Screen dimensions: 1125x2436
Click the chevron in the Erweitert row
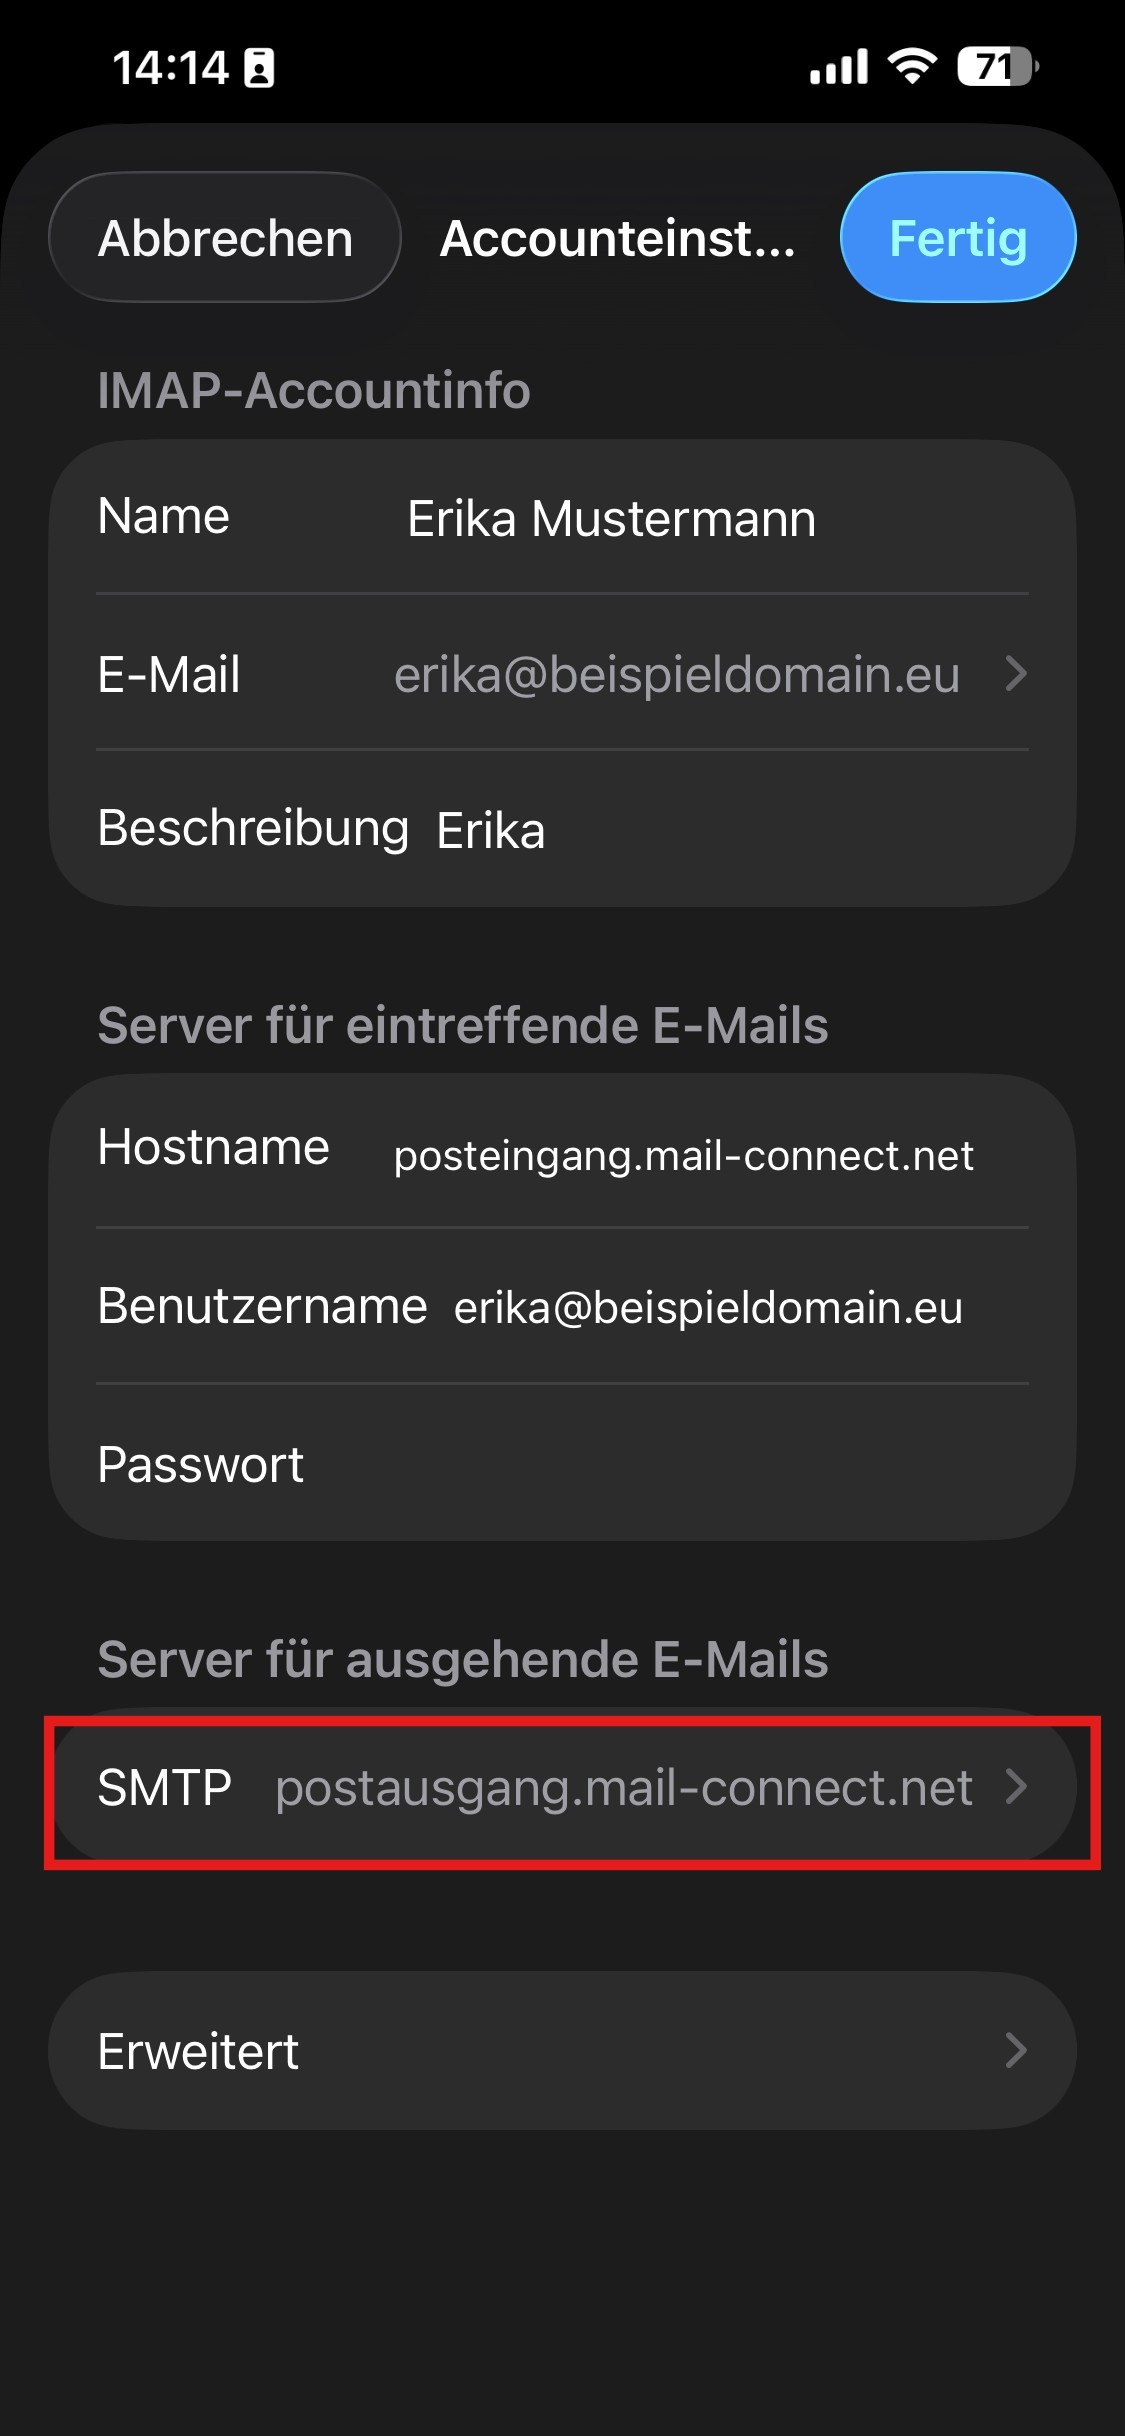click(1016, 2051)
